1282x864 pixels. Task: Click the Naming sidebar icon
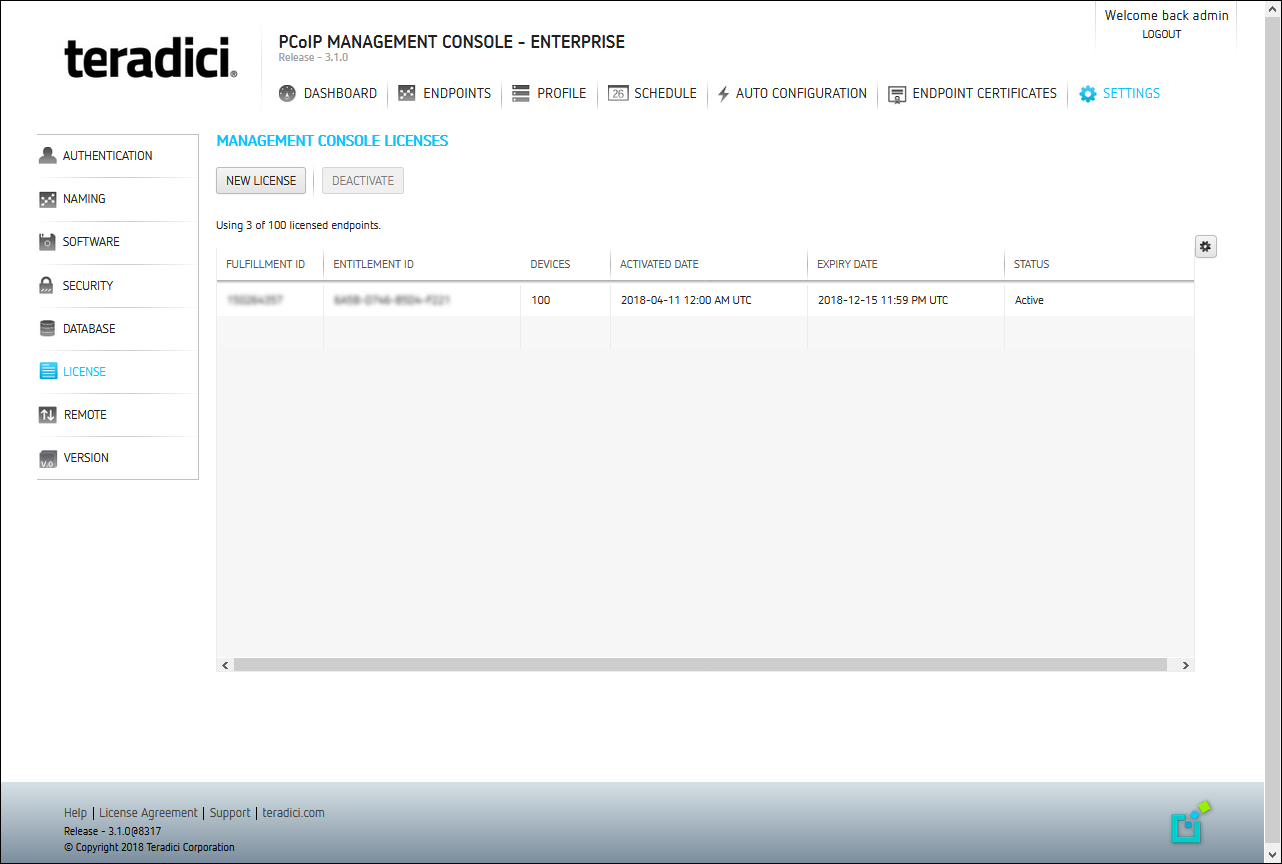47,199
